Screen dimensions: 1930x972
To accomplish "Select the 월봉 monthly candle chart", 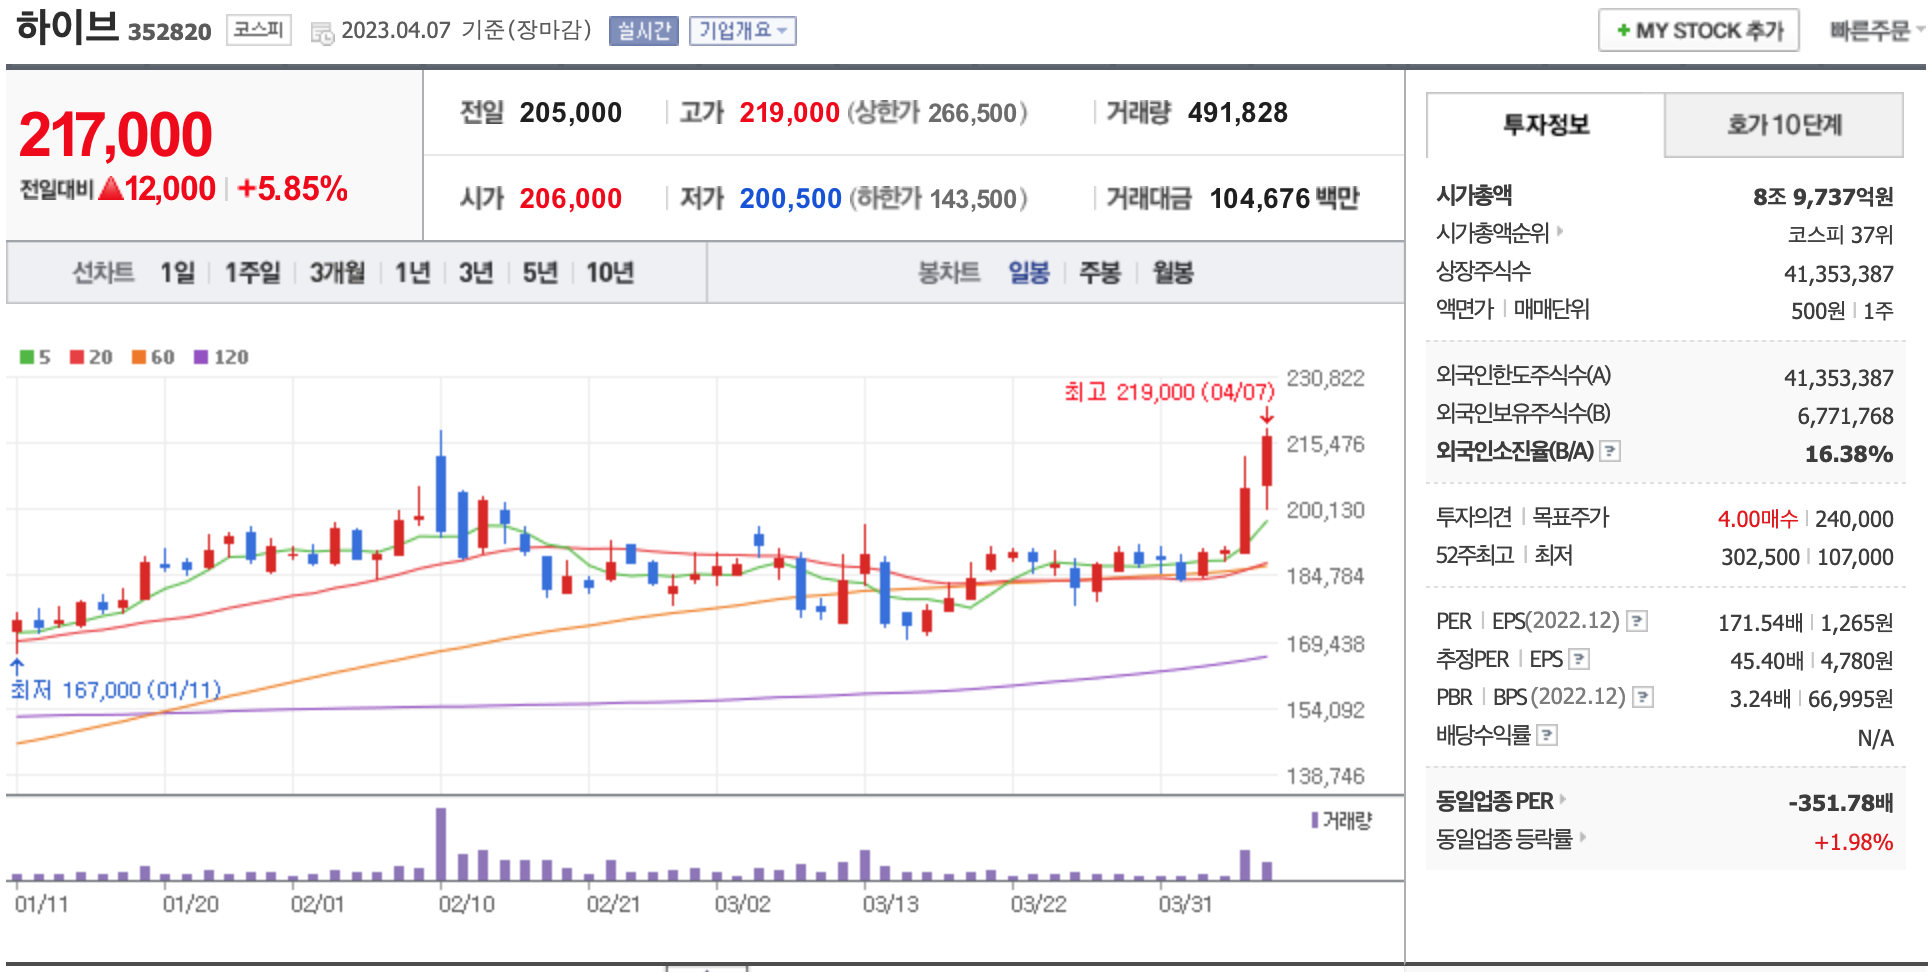I will pos(1173,273).
